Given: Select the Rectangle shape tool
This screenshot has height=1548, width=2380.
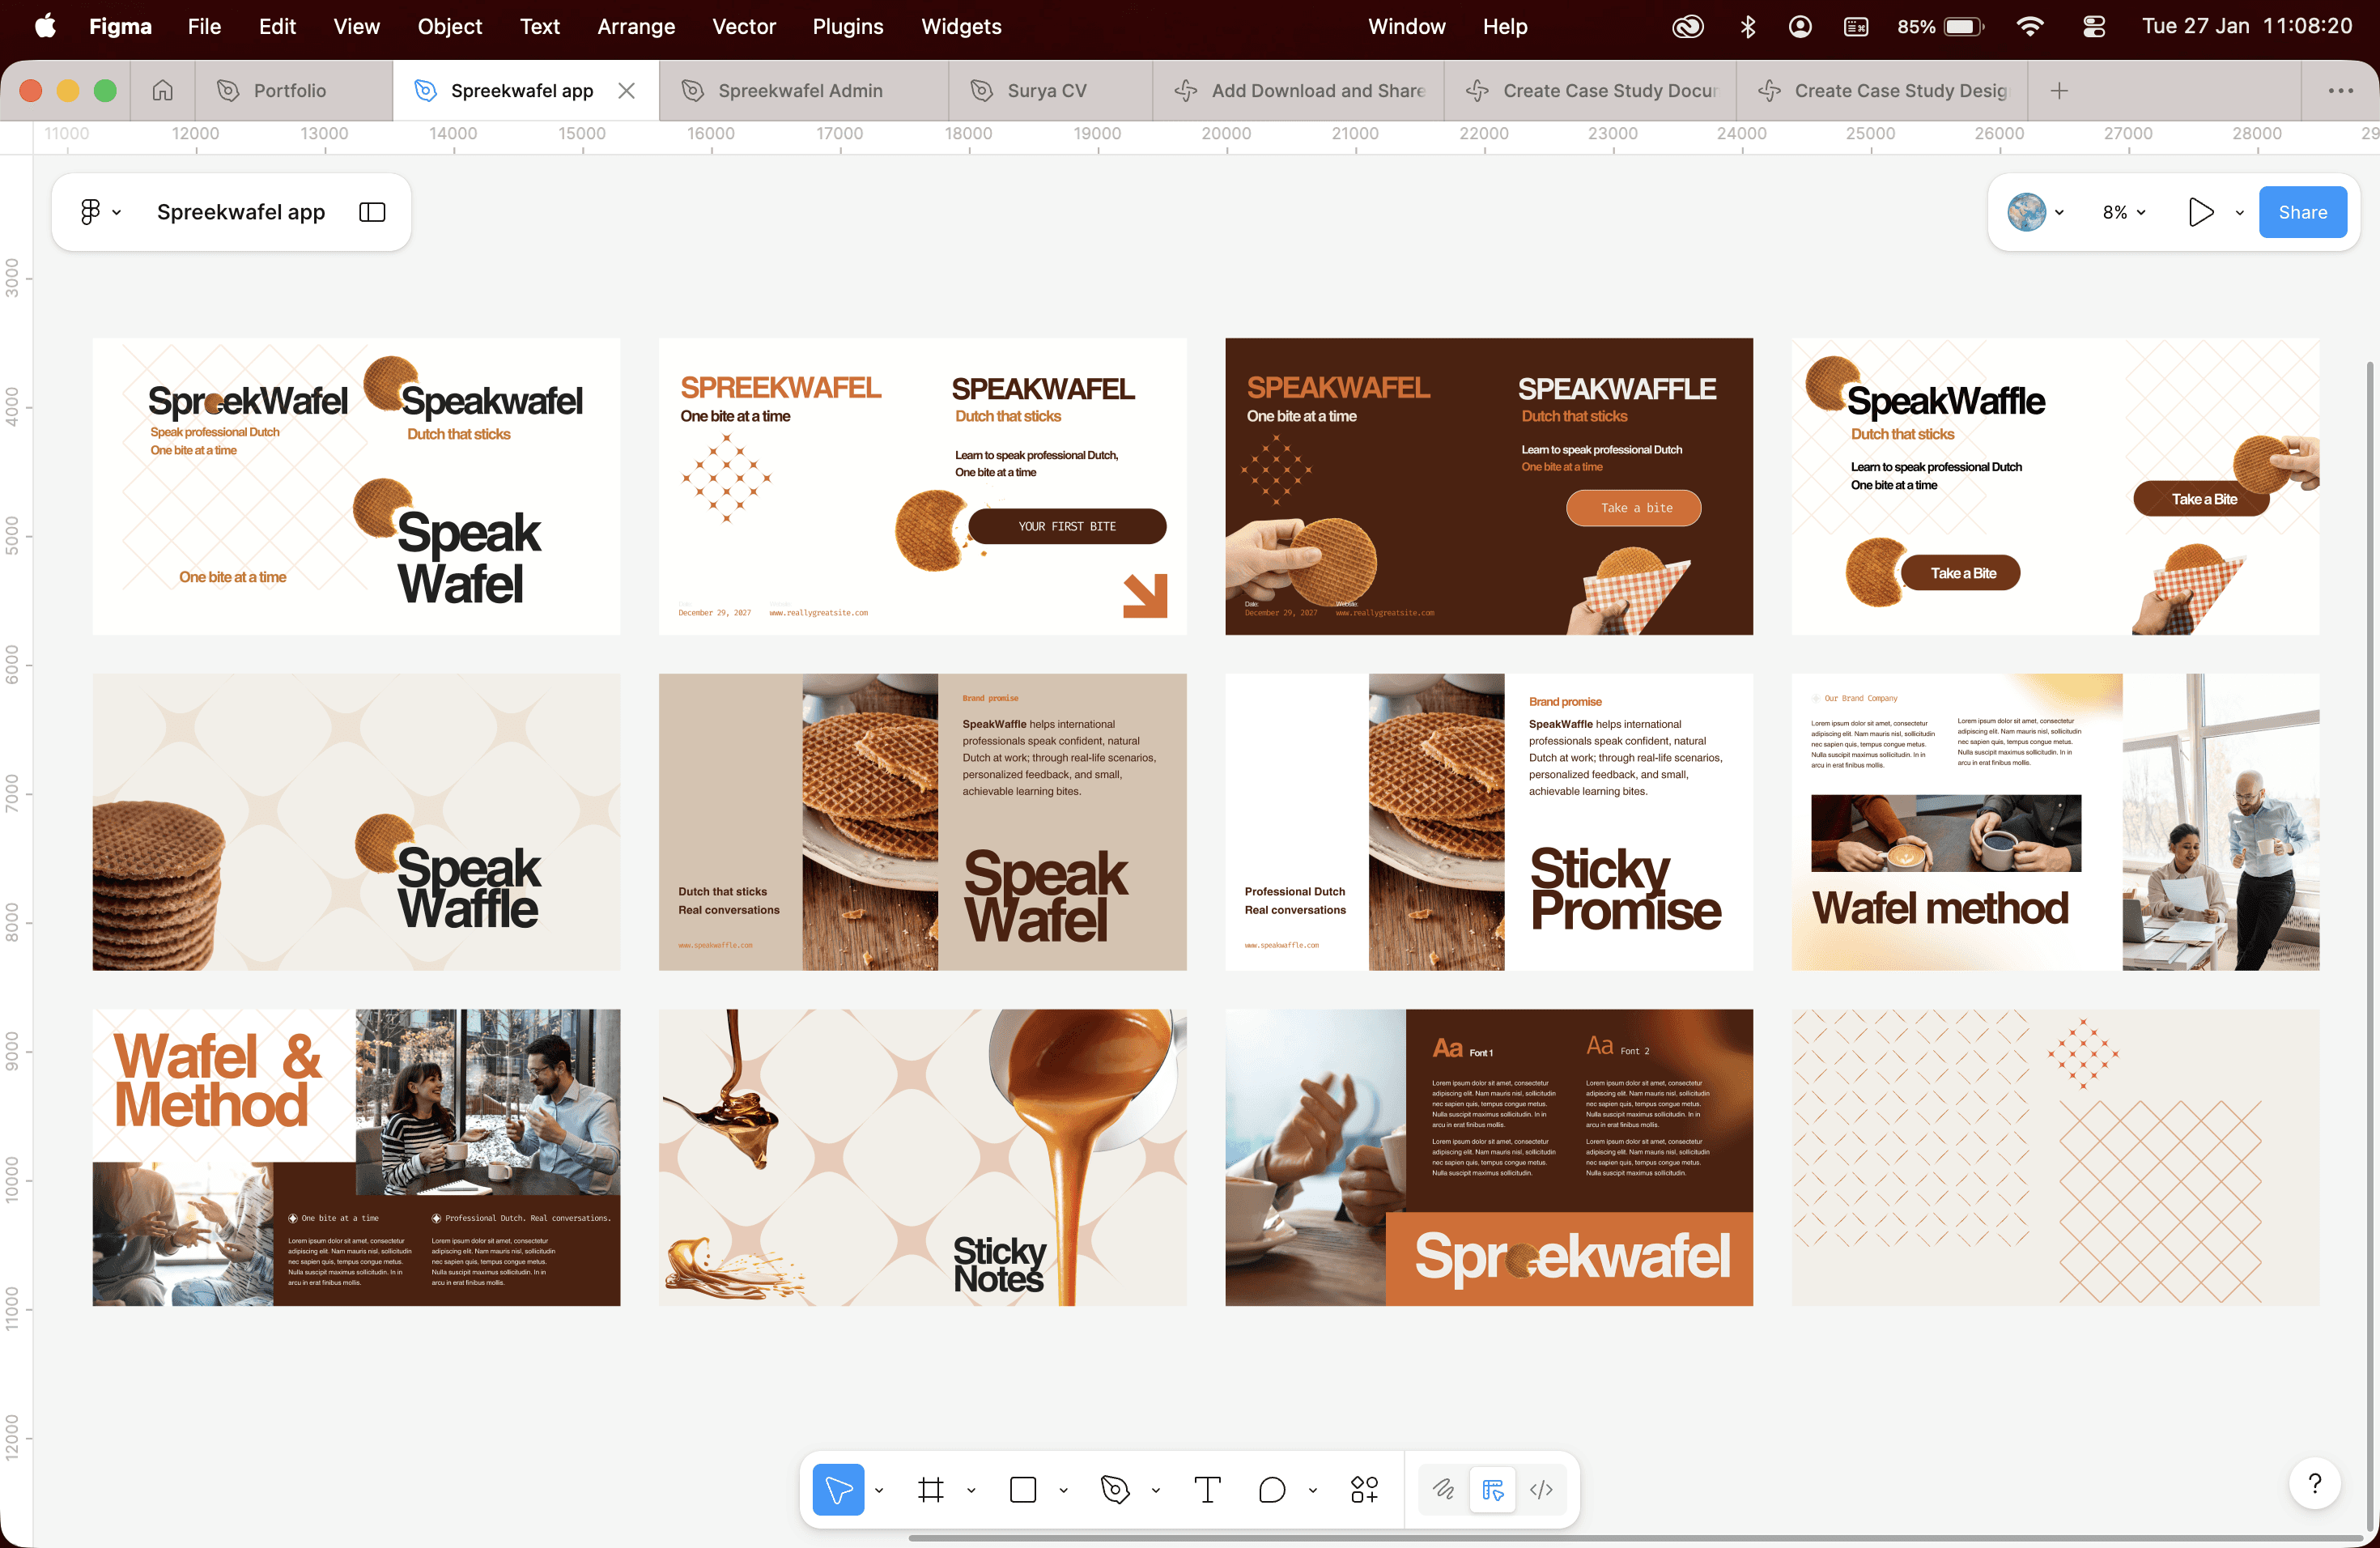Looking at the screenshot, I should click(x=1022, y=1490).
